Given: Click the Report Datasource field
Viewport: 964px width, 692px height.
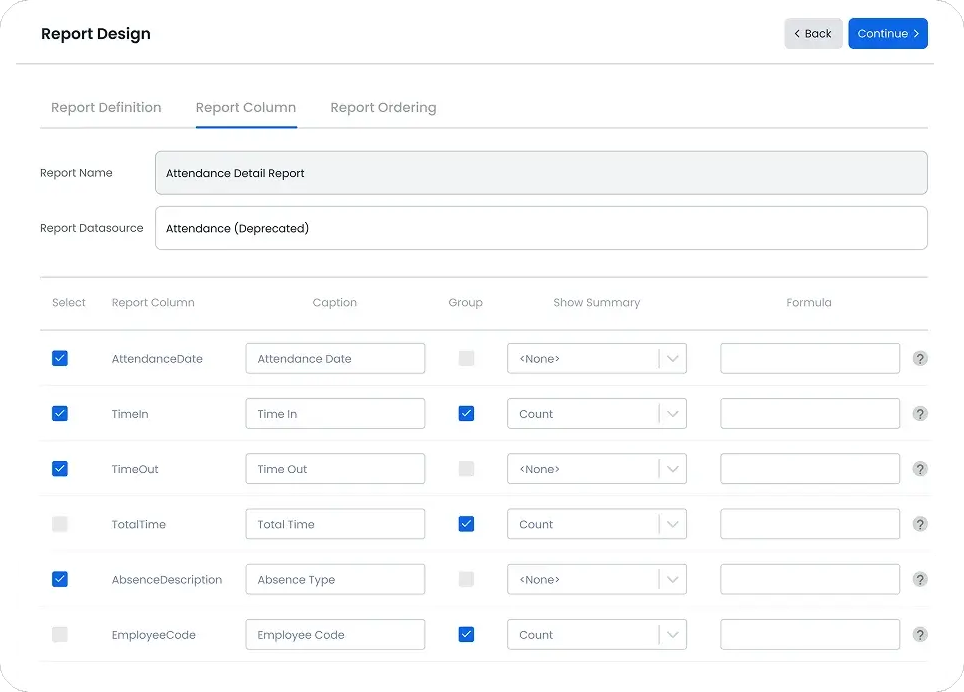Looking at the screenshot, I should 541,228.
